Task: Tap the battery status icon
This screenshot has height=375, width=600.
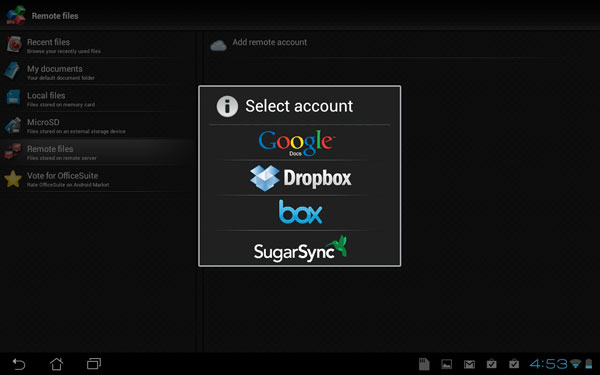Action: click(x=589, y=364)
